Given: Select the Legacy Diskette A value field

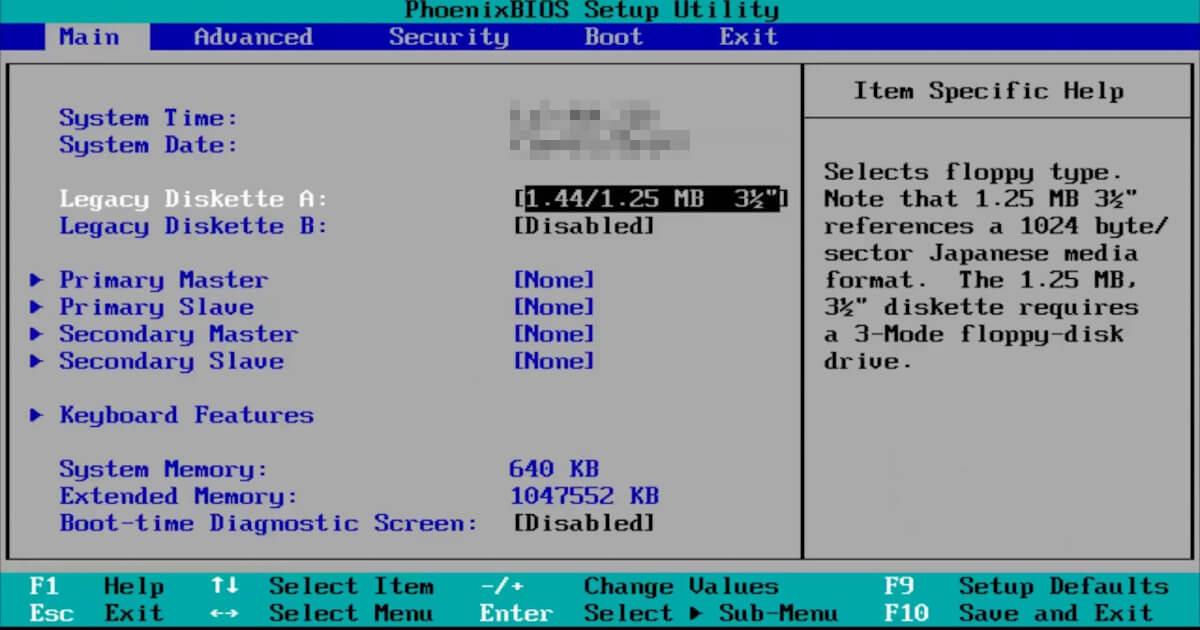Looking at the screenshot, I should [x=650, y=198].
